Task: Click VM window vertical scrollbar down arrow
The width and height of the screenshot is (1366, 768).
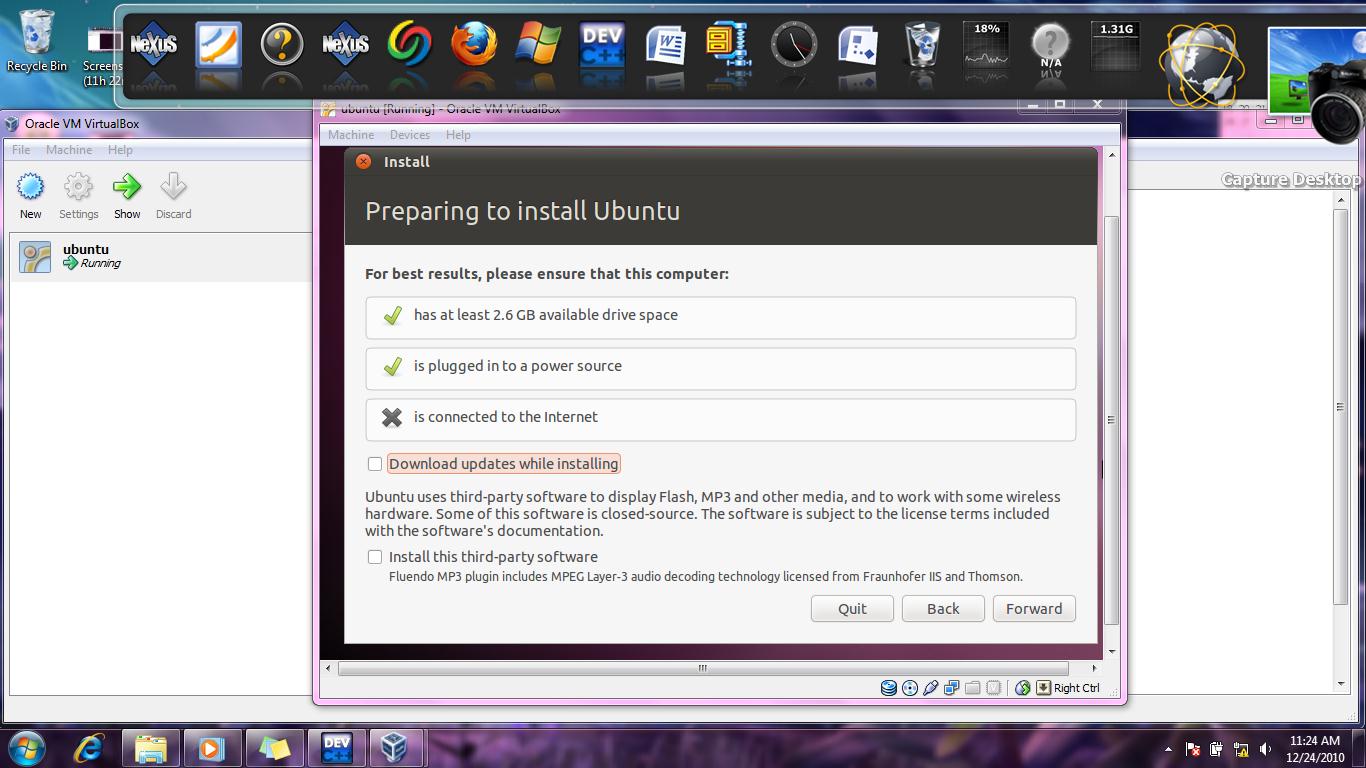Action: point(1111,651)
